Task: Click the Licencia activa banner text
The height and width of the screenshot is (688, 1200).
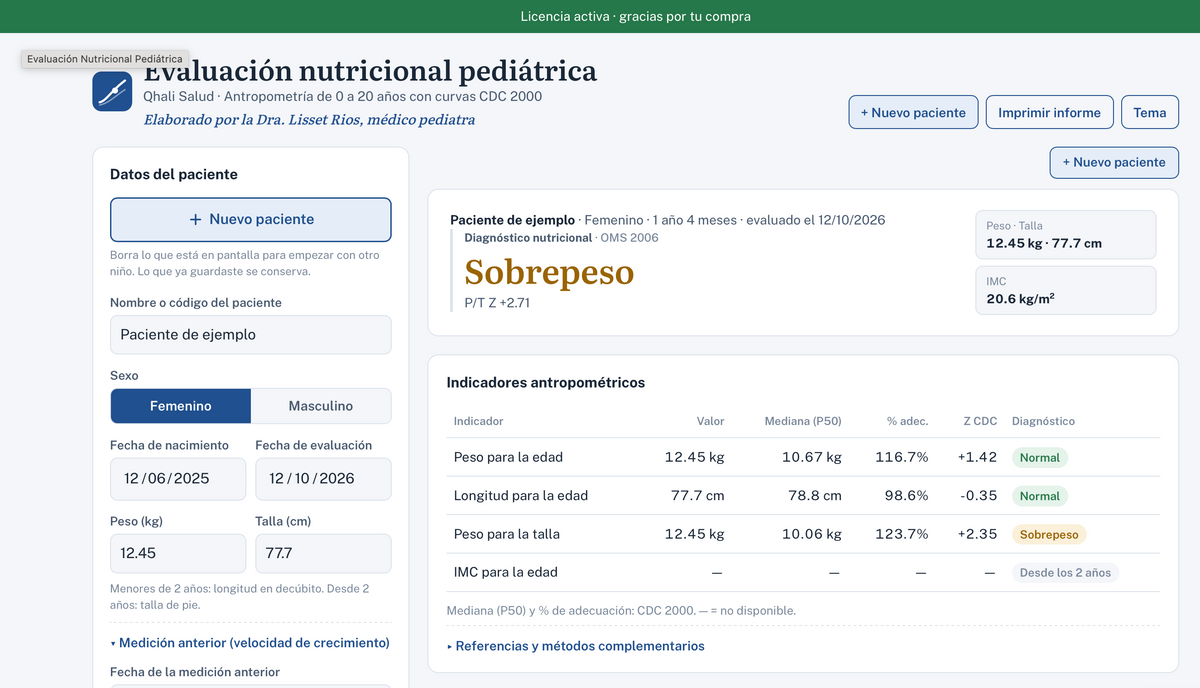Action: 635,16
